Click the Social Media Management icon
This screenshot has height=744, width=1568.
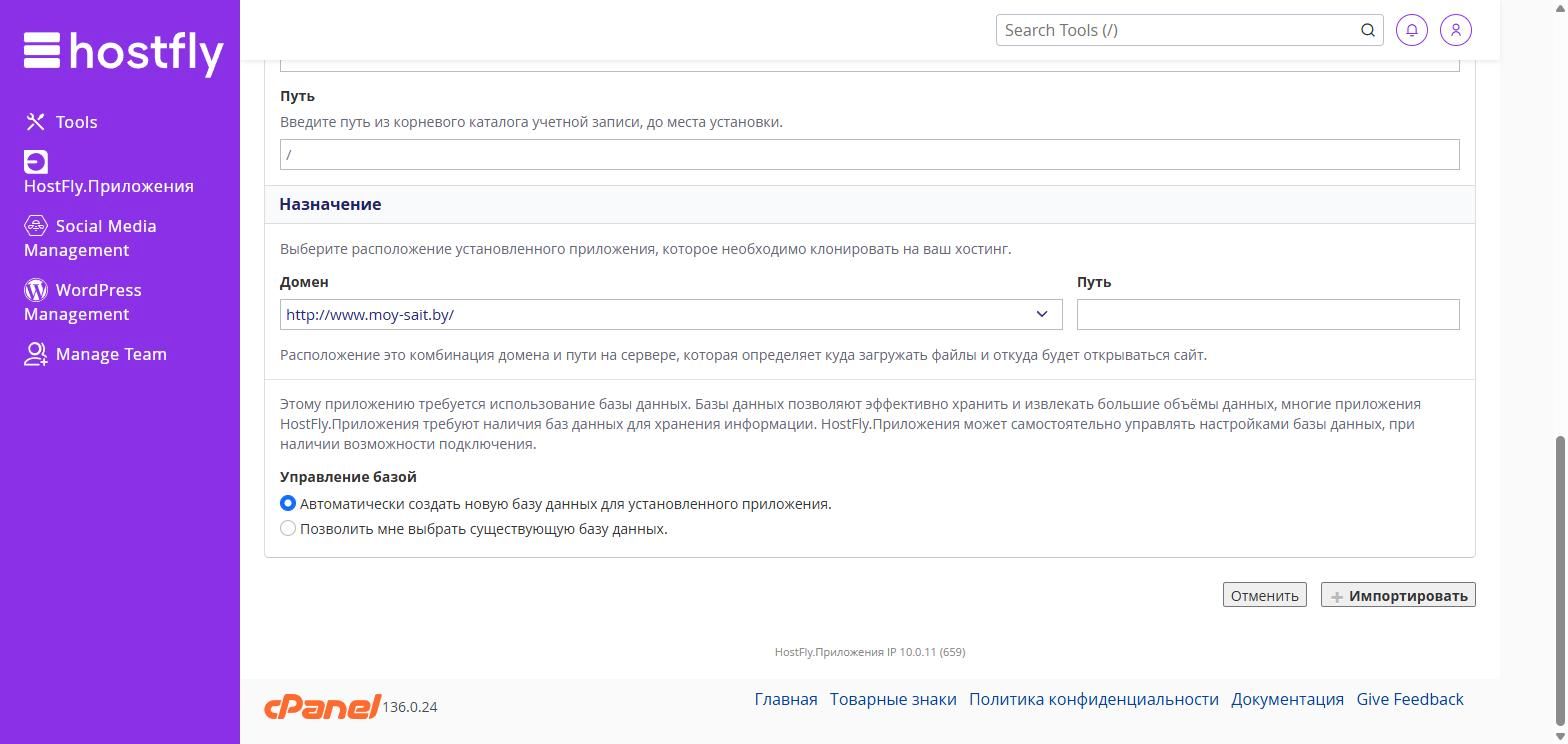click(x=36, y=226)
